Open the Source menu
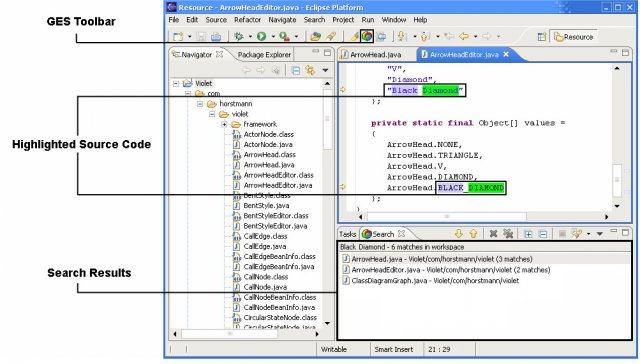The image size is (640, 364). (216, 20)
